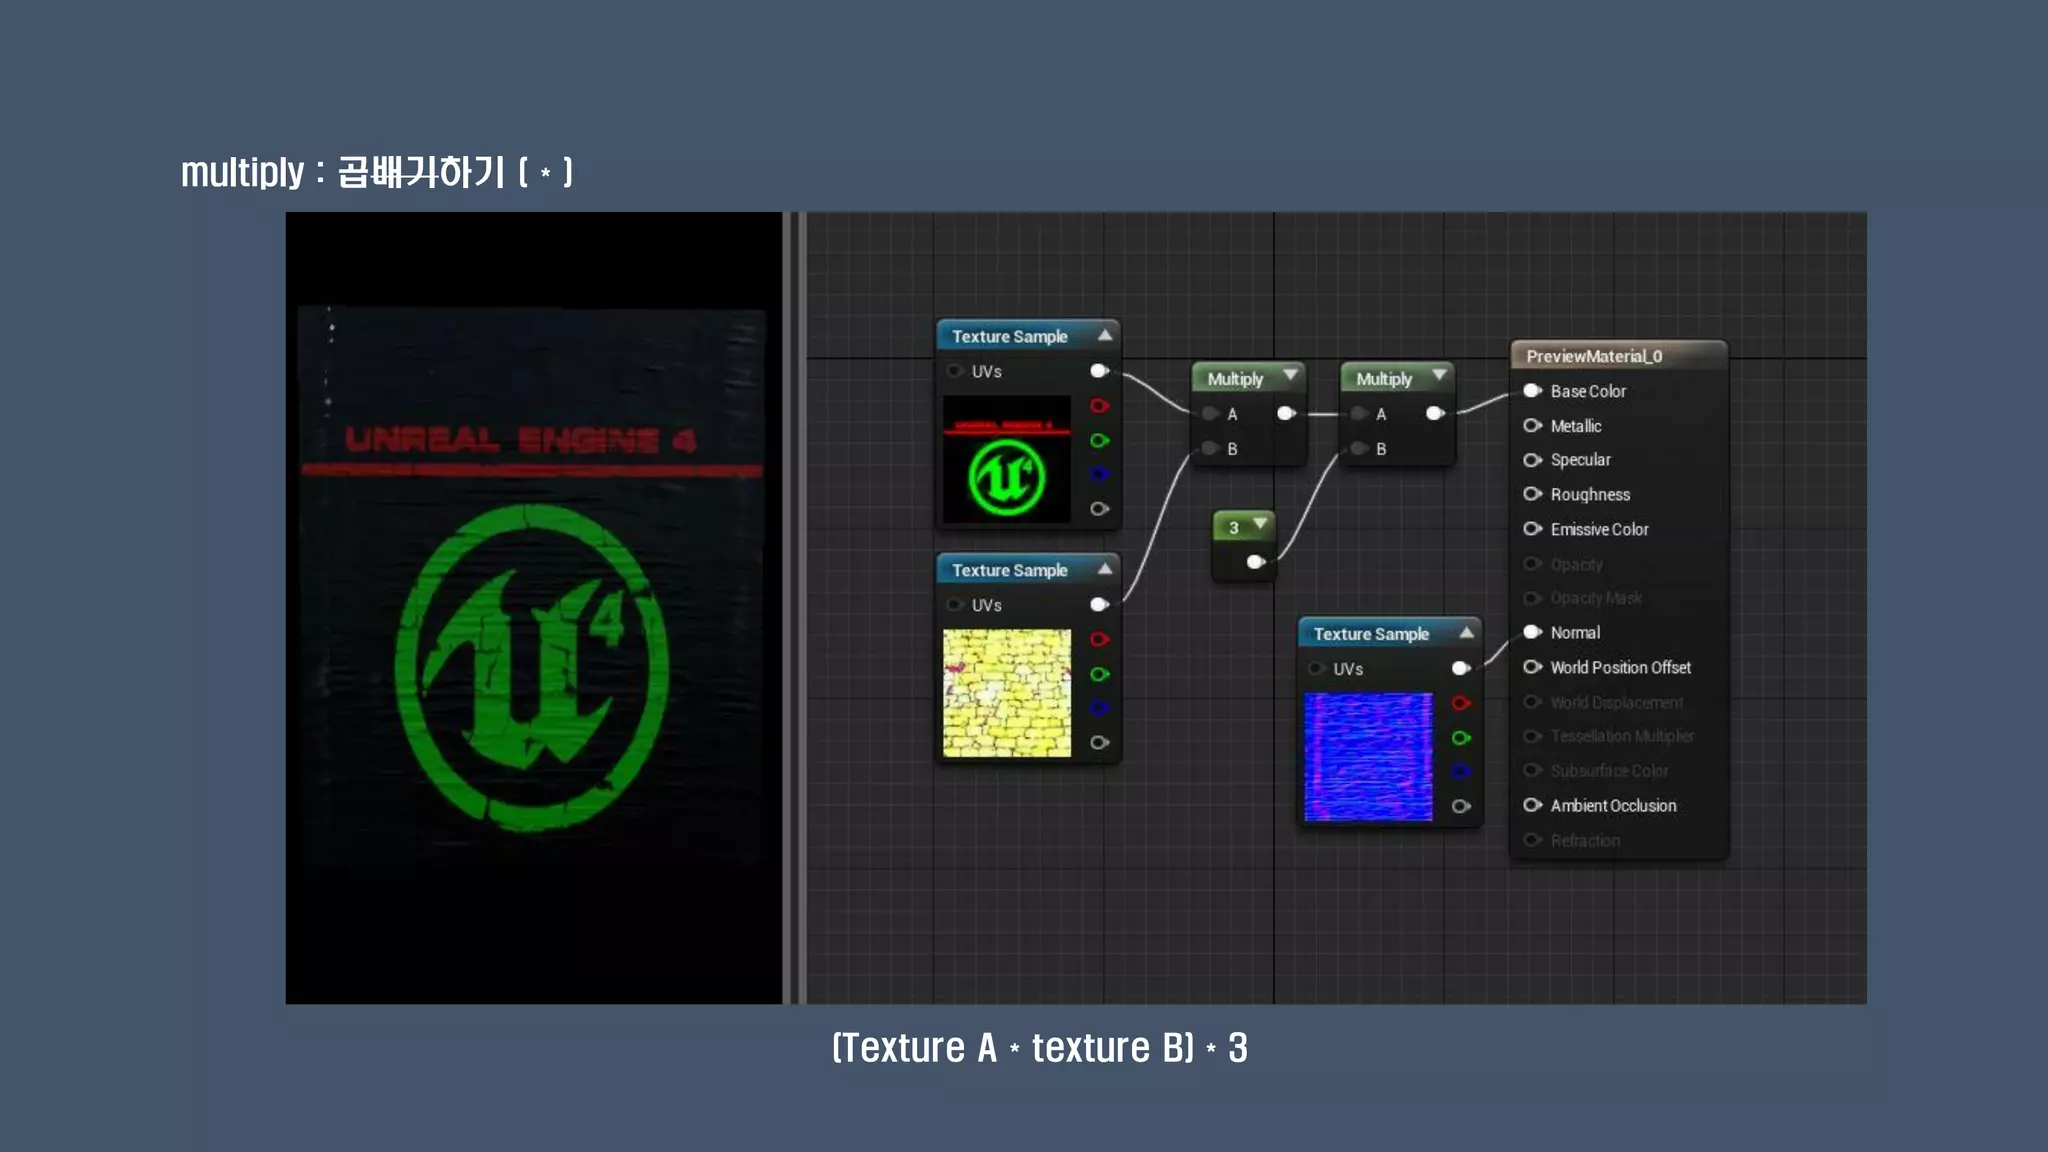Viewport: 2048px width, 1152px height.
Task: Click B input pin on left Multiply node
Action: pyautogui.click(x=1210, y=448)
